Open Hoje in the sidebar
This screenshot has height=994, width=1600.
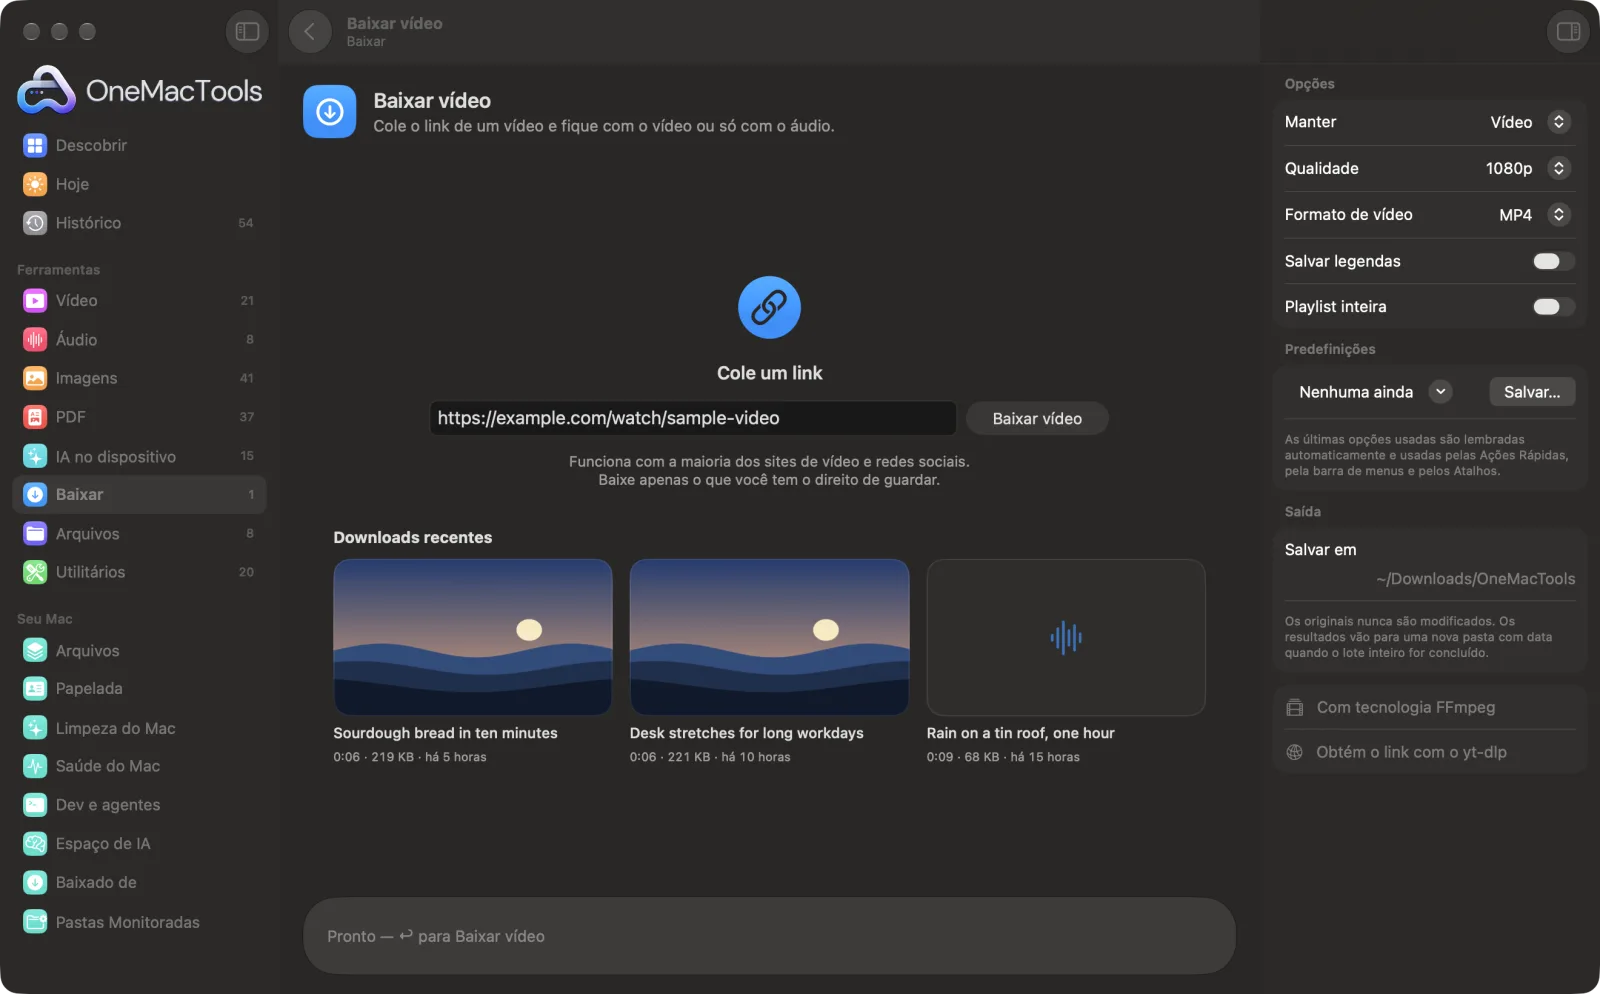pyautogui.click(x=139, y=184)
